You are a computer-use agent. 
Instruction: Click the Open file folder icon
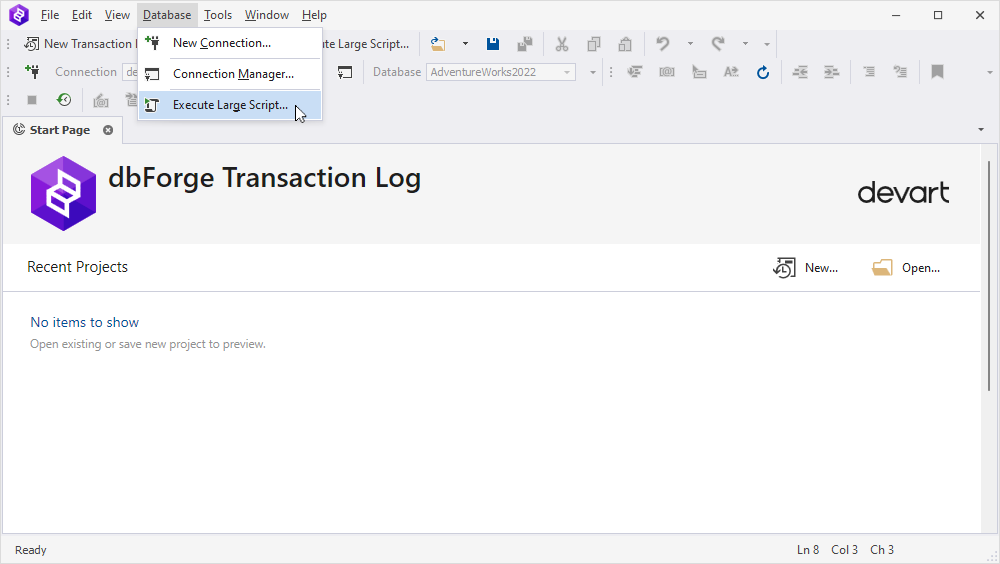coord(438,44)
